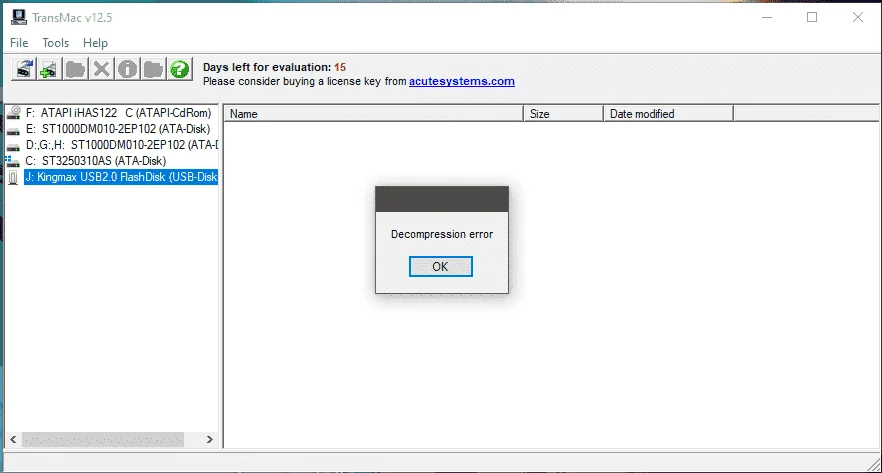Click the grayed first folder toolbar icon
This screenshot has height=473, width=882.
[x=75, y=69]
